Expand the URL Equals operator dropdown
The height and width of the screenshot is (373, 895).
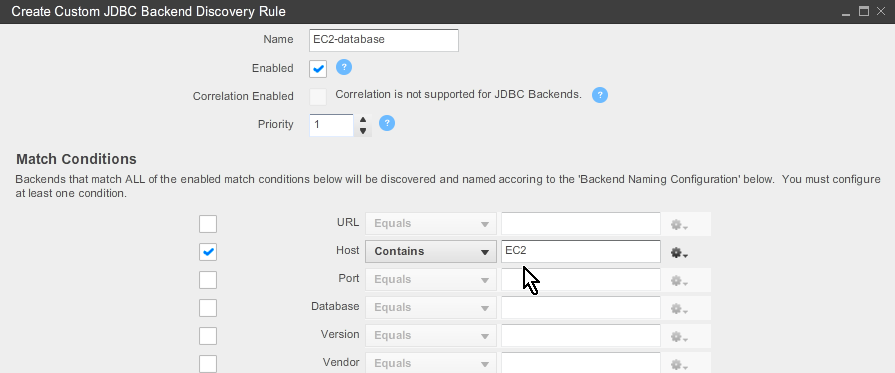431,223
